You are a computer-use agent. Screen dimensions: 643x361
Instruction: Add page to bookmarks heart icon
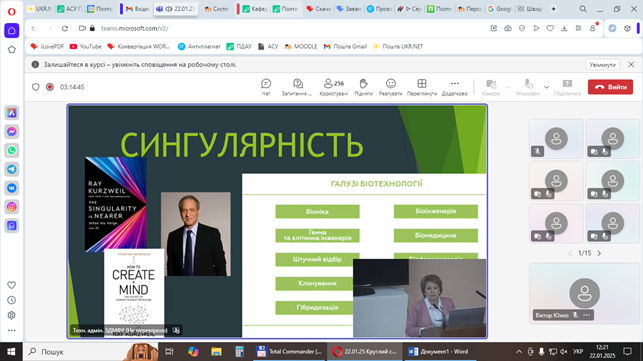coord(550,28)
